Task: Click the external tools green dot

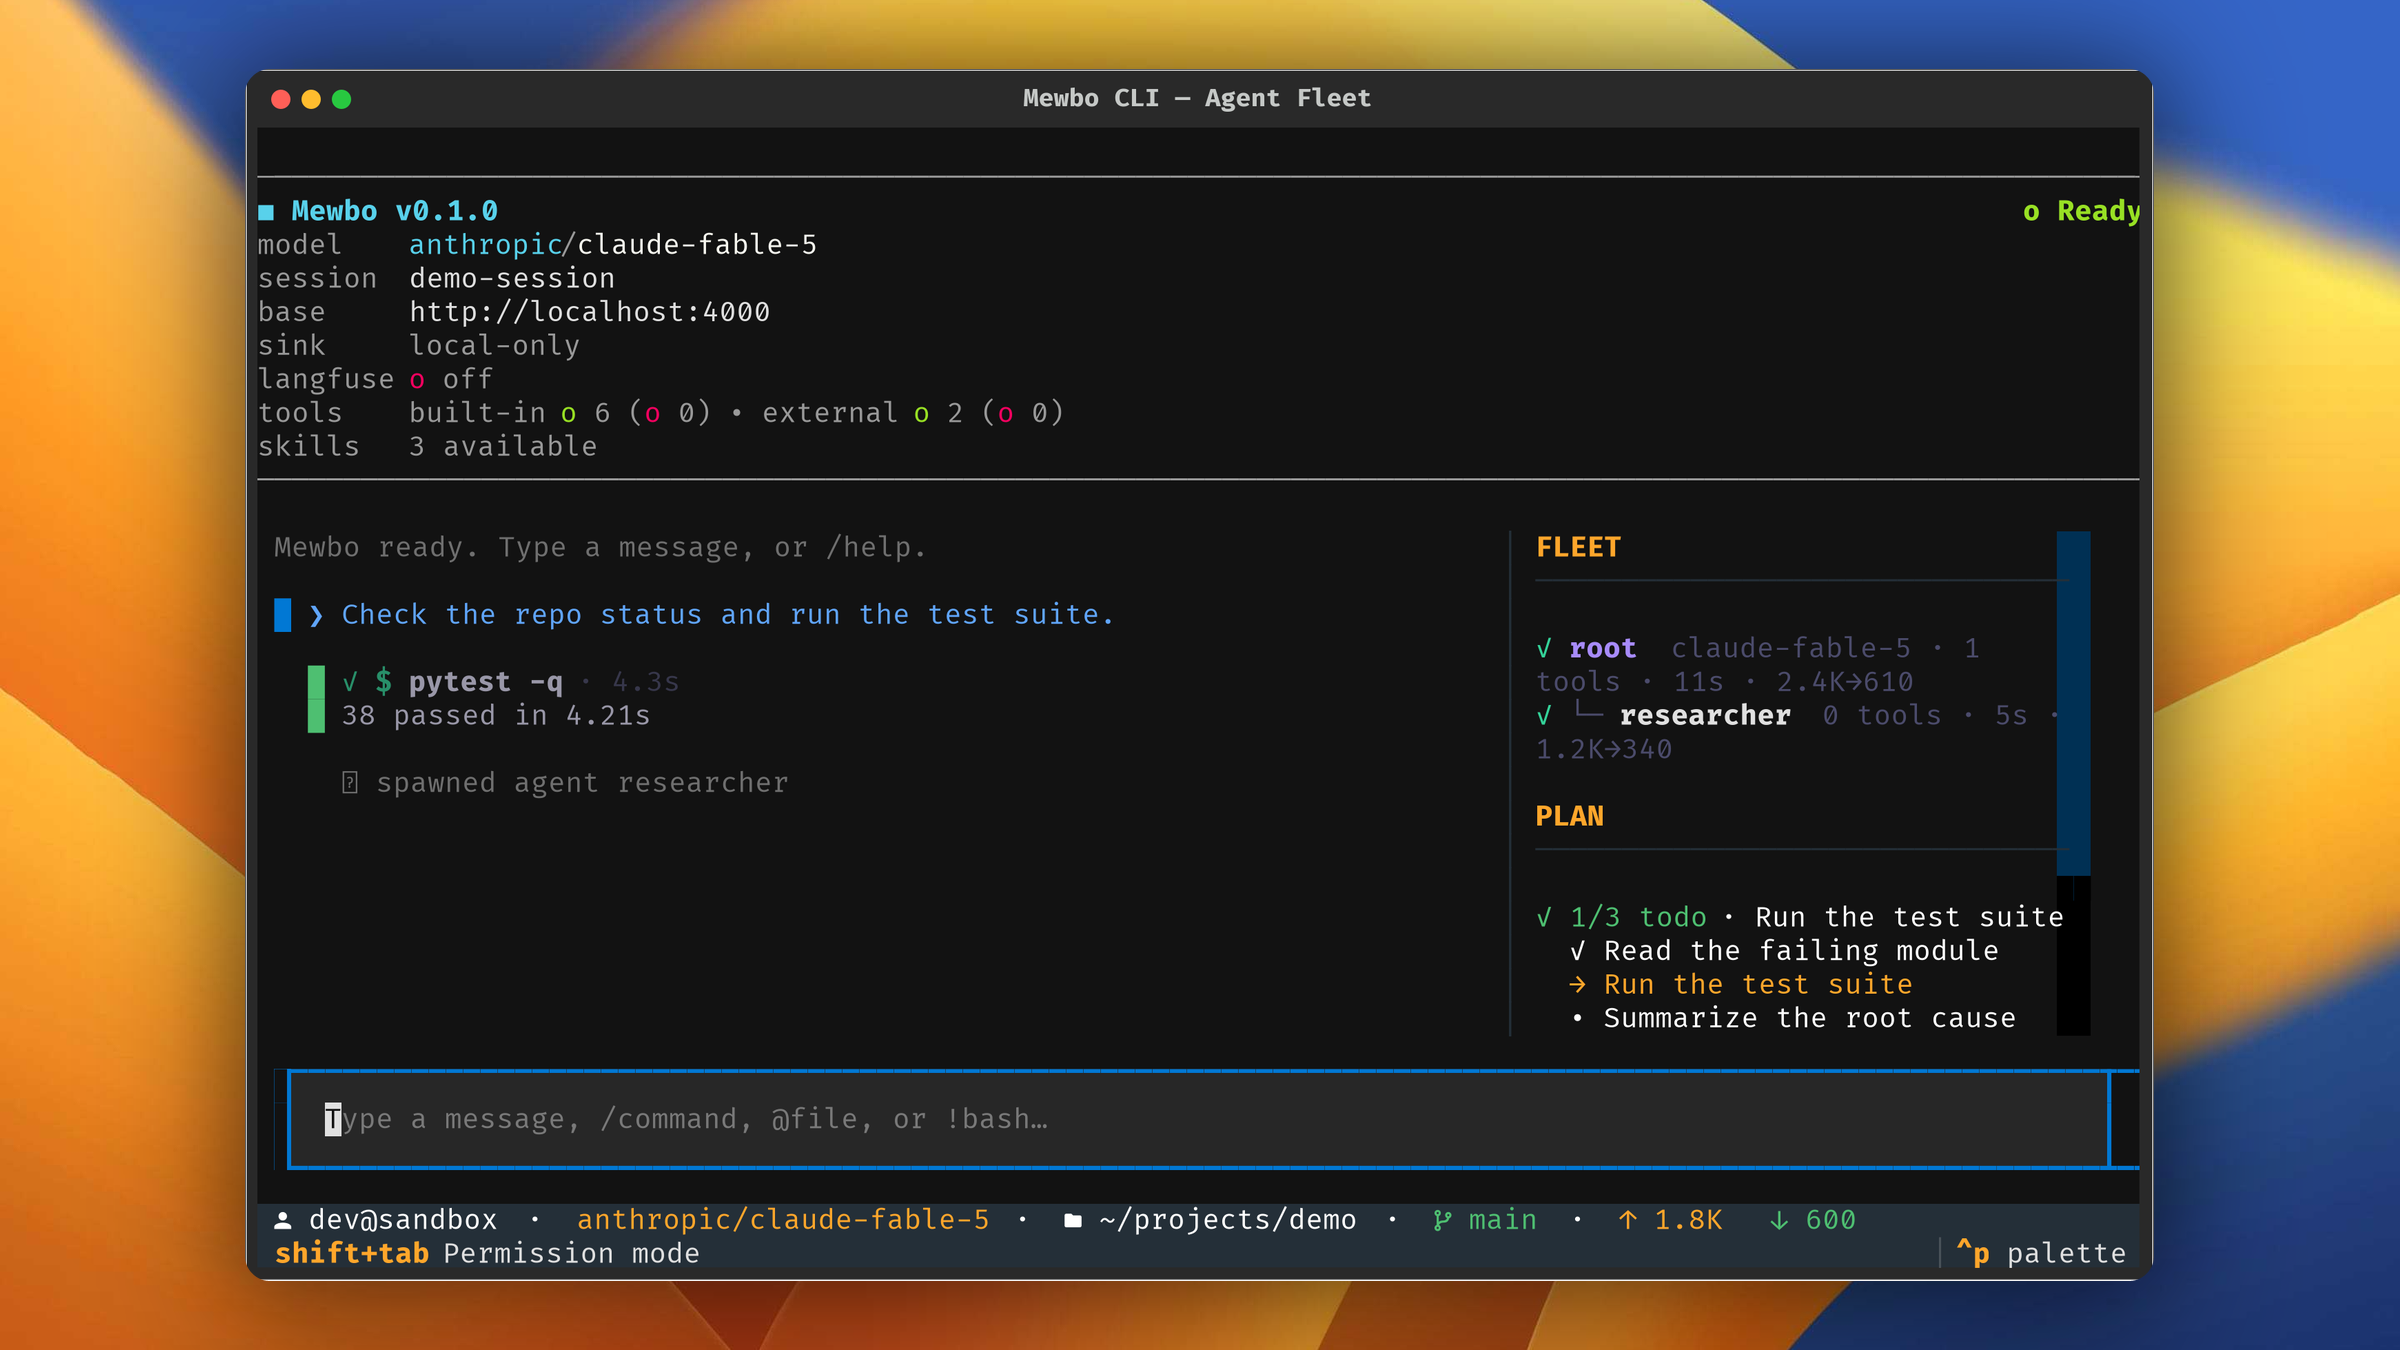Action: click(x=922, y=414)
